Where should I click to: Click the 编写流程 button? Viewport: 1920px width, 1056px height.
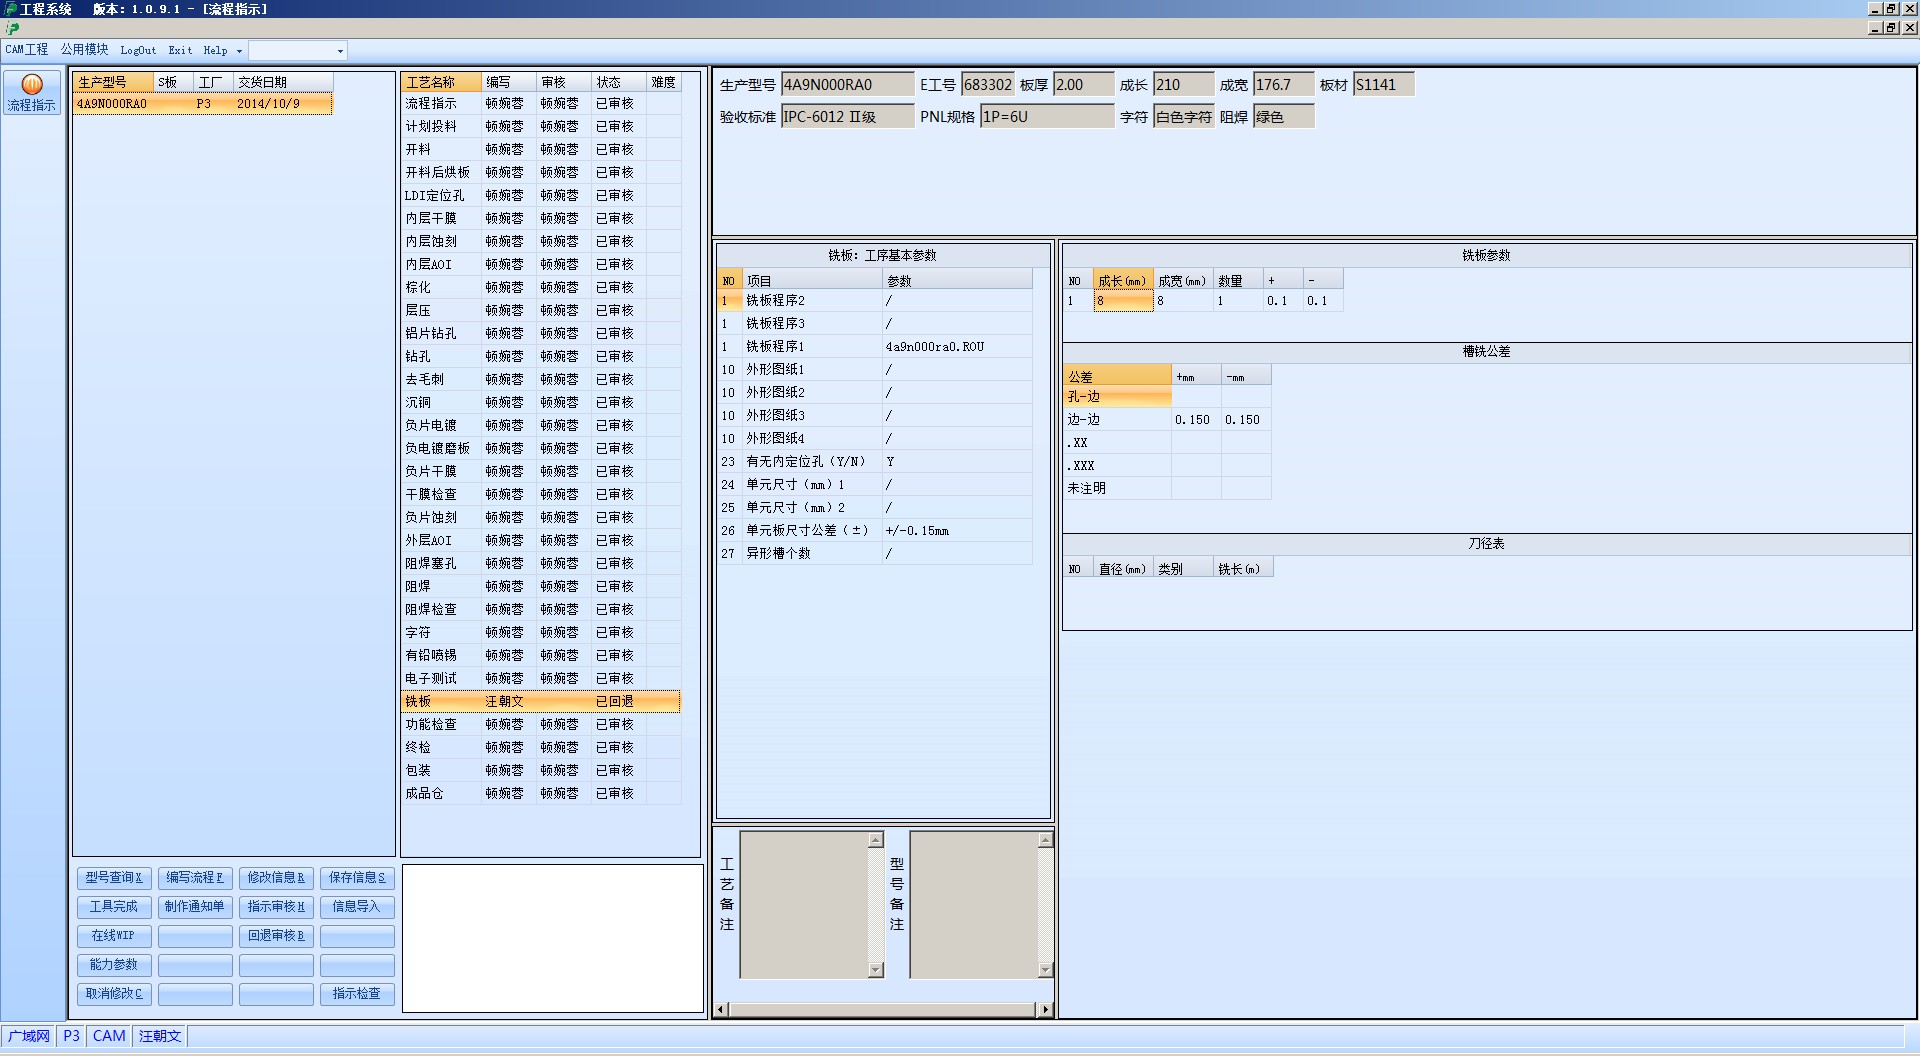point(195,878)
